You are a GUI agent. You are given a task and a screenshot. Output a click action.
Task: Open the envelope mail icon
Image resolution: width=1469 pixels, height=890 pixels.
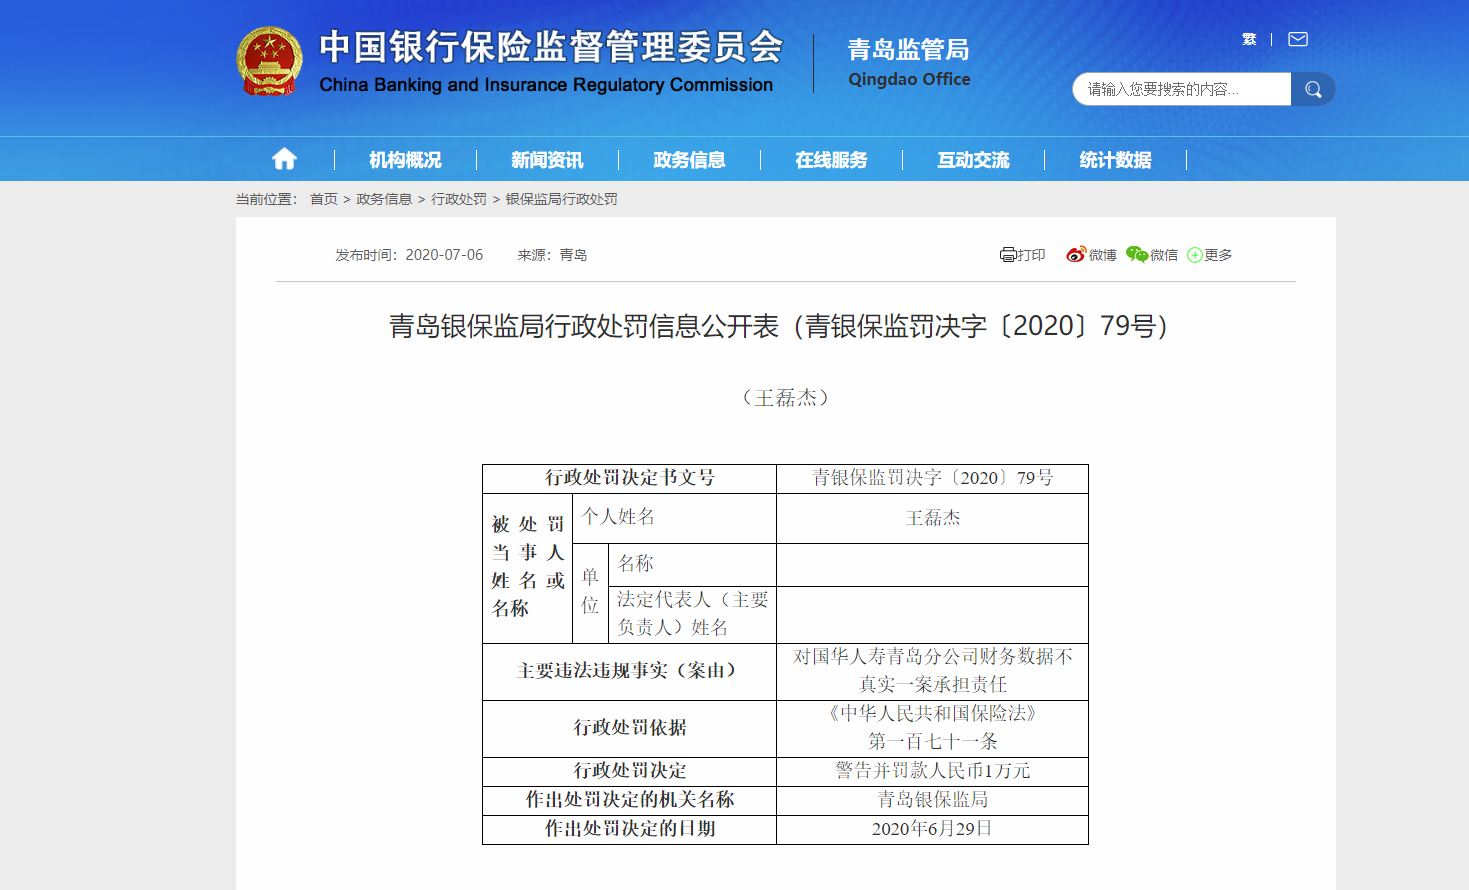tap(1298, 39)
